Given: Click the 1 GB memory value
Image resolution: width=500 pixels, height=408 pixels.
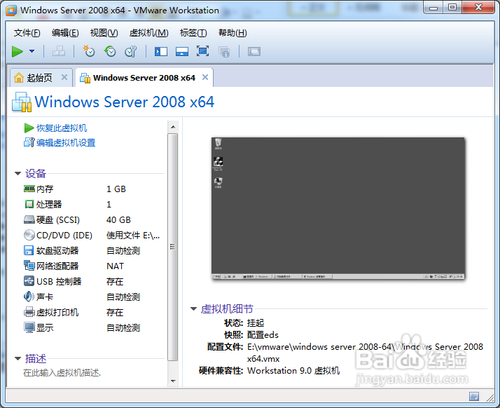Looking at the screenshot, I should (116, 189).
